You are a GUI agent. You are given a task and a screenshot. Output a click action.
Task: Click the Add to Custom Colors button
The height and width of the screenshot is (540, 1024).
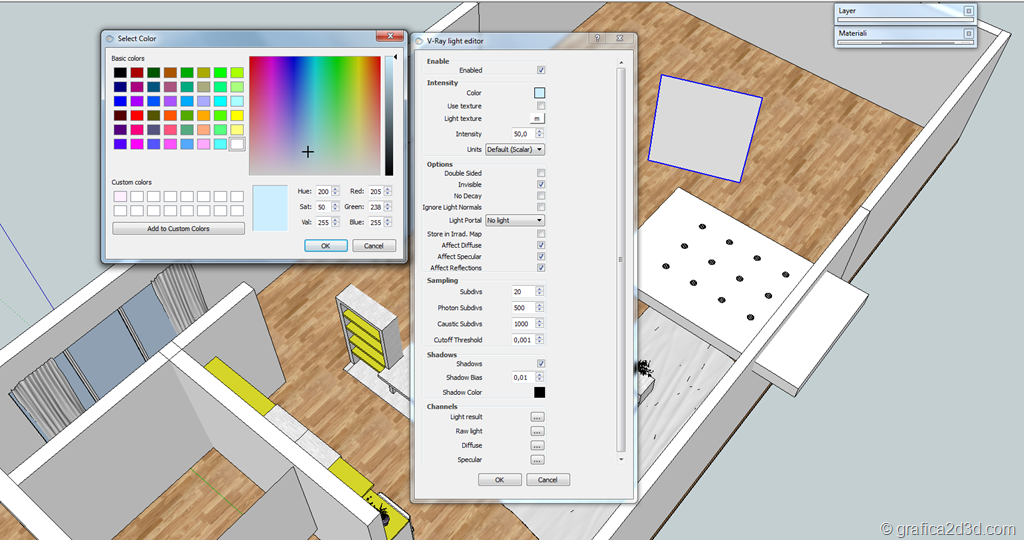coord(178,229)
